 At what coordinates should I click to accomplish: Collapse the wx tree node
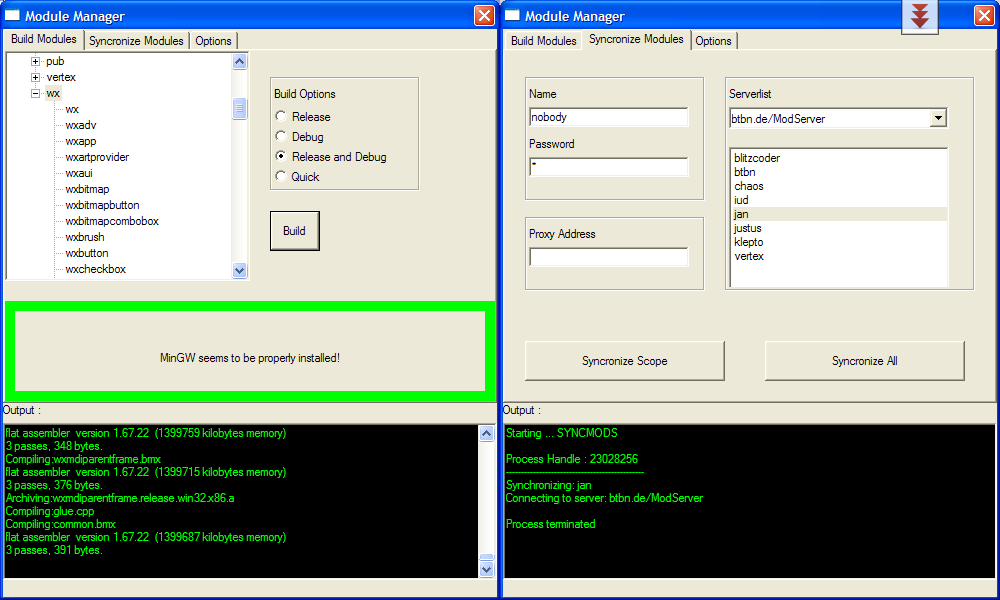36,94
